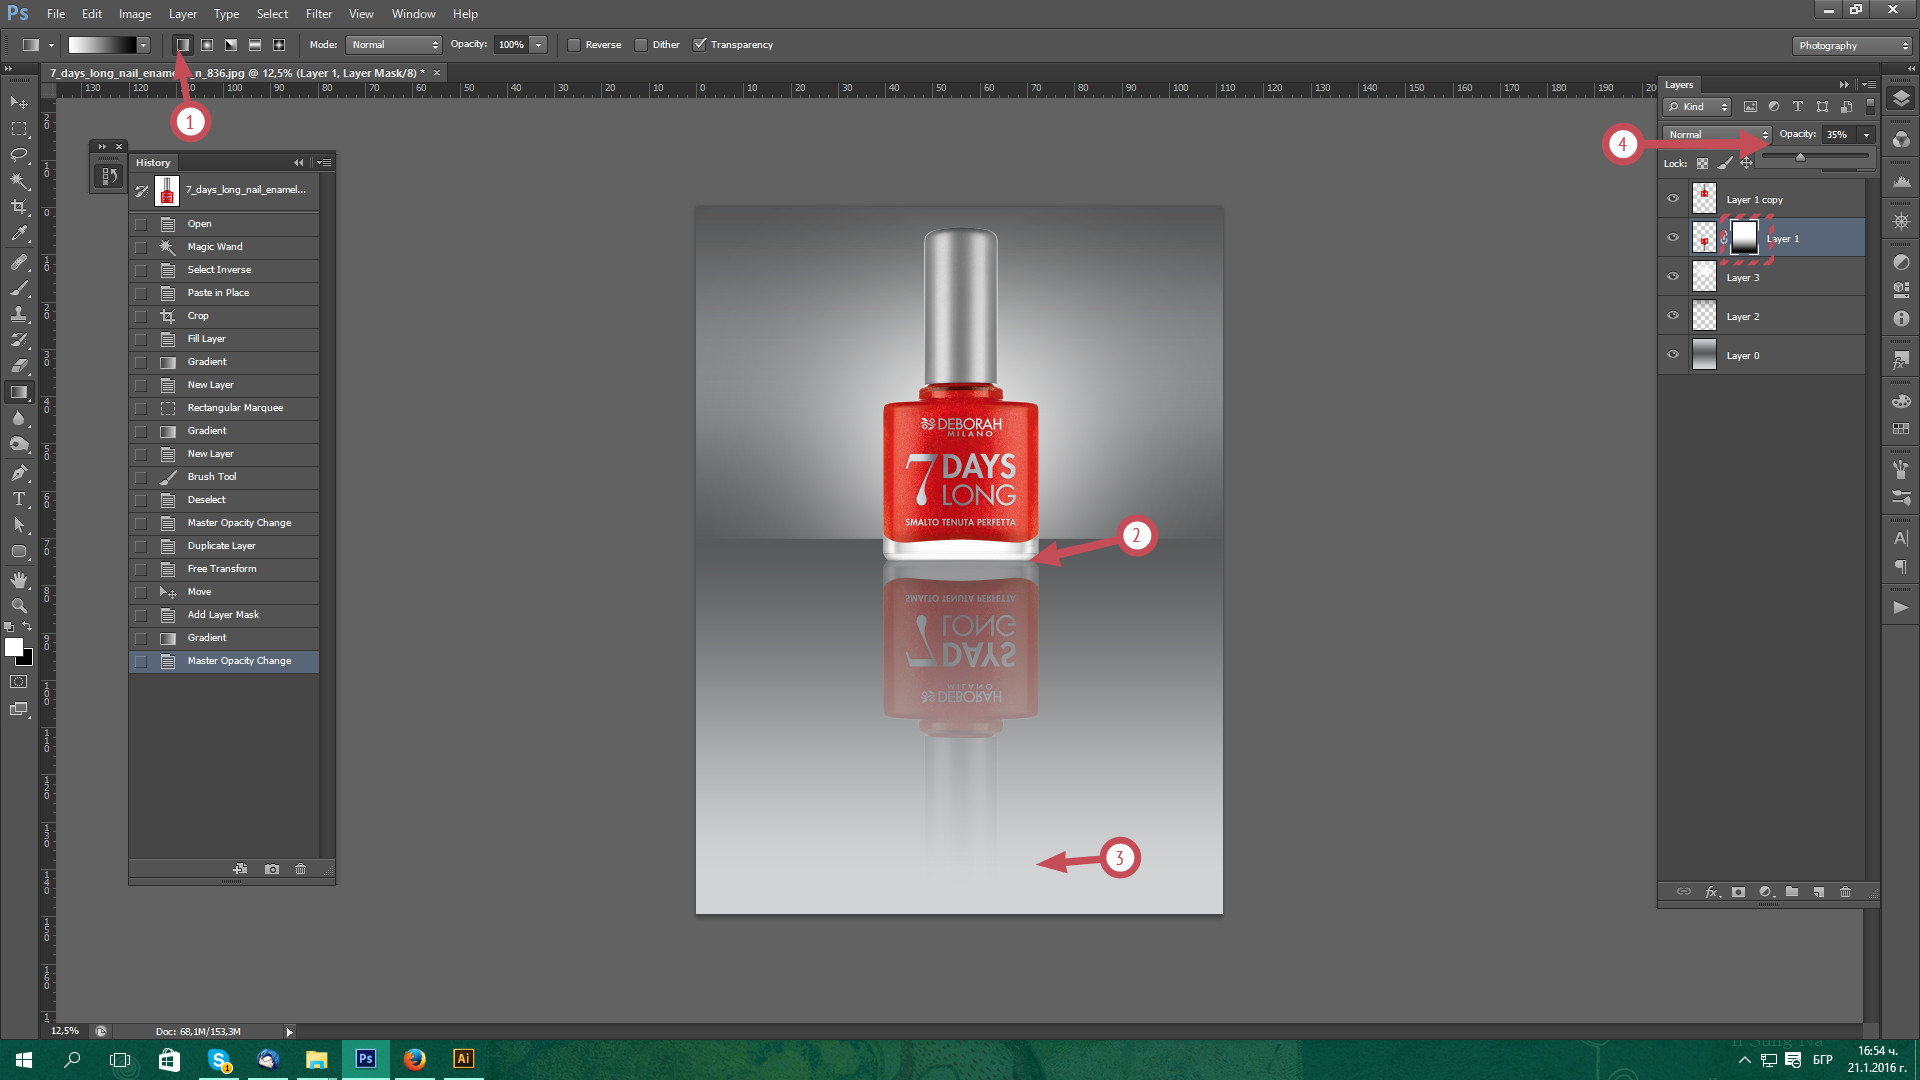Switch to the History panel tab

point(153,163)
